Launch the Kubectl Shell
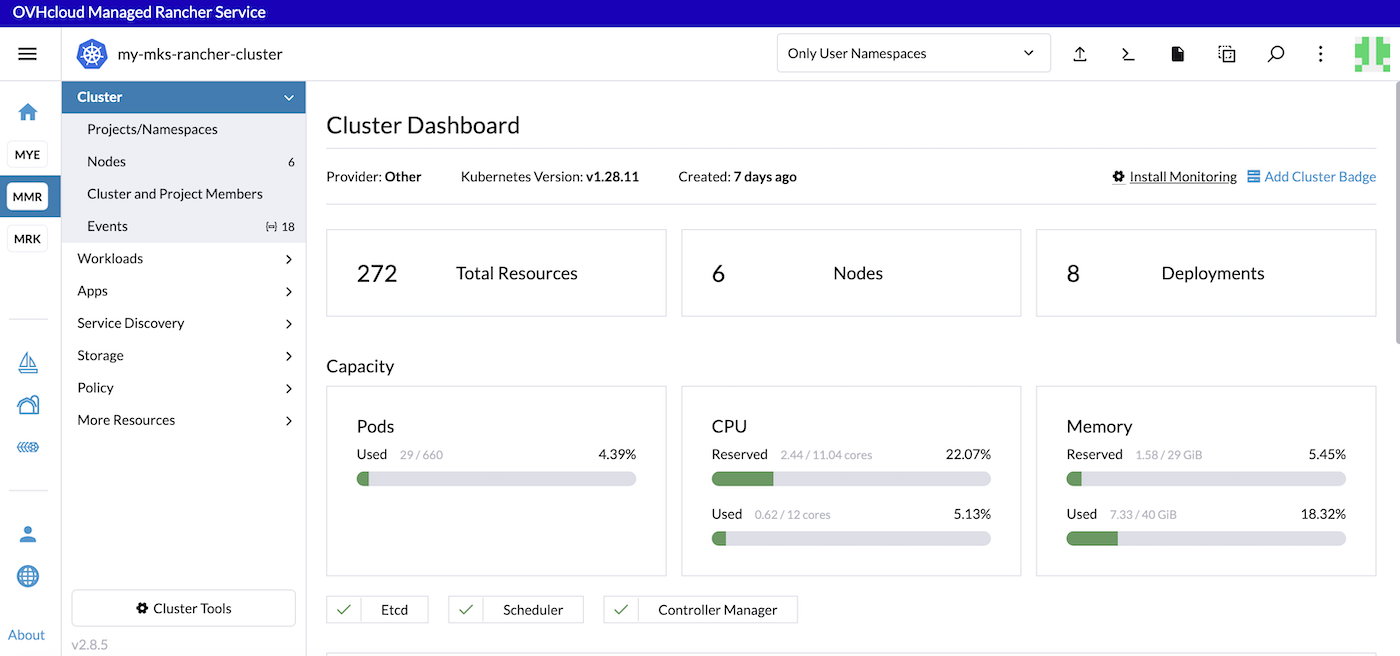 pos(1128,54)
